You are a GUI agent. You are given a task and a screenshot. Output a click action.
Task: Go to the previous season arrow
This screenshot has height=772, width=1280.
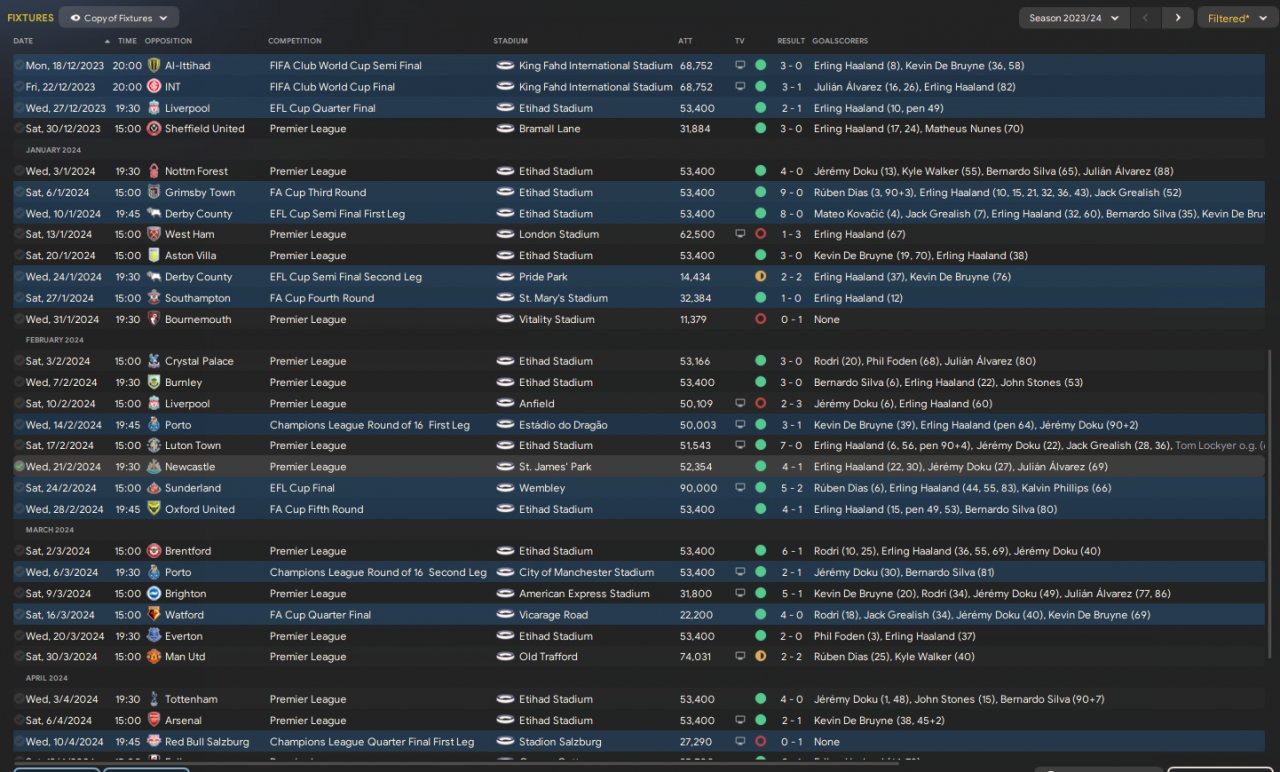[1147, 18]
